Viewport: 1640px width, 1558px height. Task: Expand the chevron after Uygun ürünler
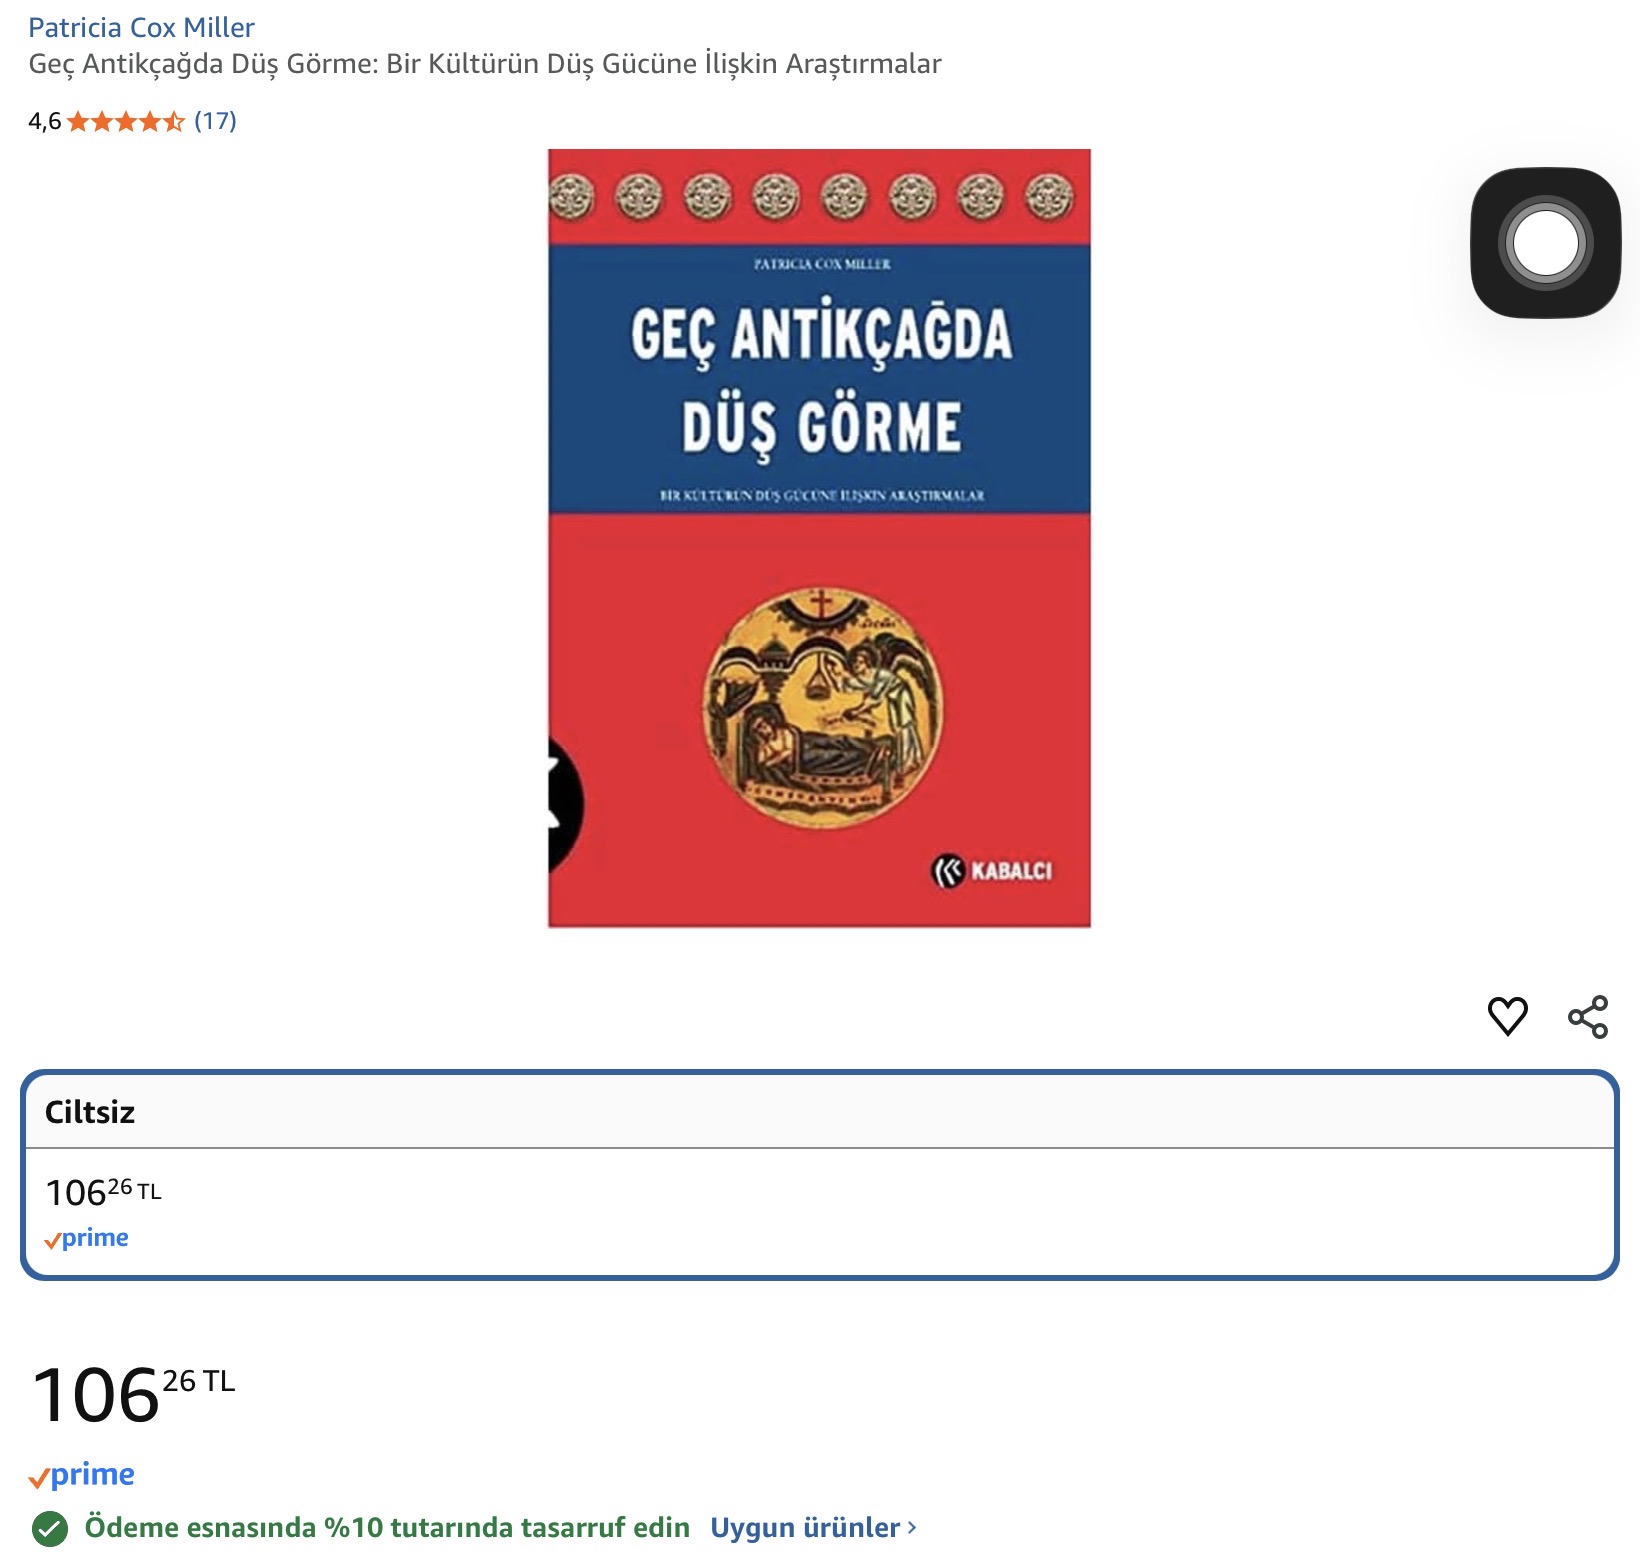point(911,1528)
